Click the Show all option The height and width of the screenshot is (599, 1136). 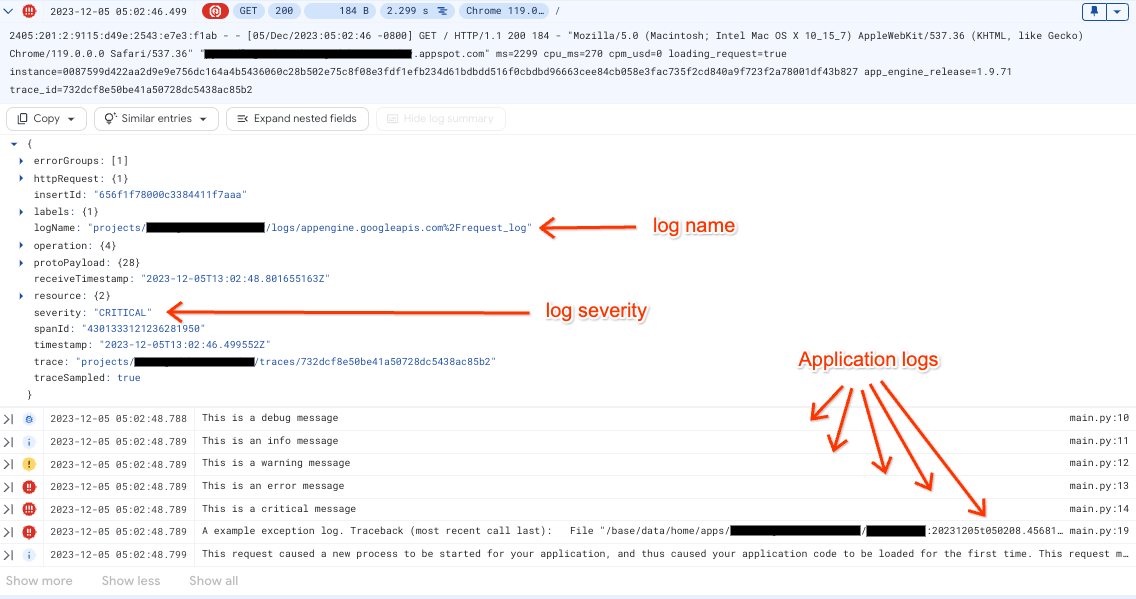[213, 580]
